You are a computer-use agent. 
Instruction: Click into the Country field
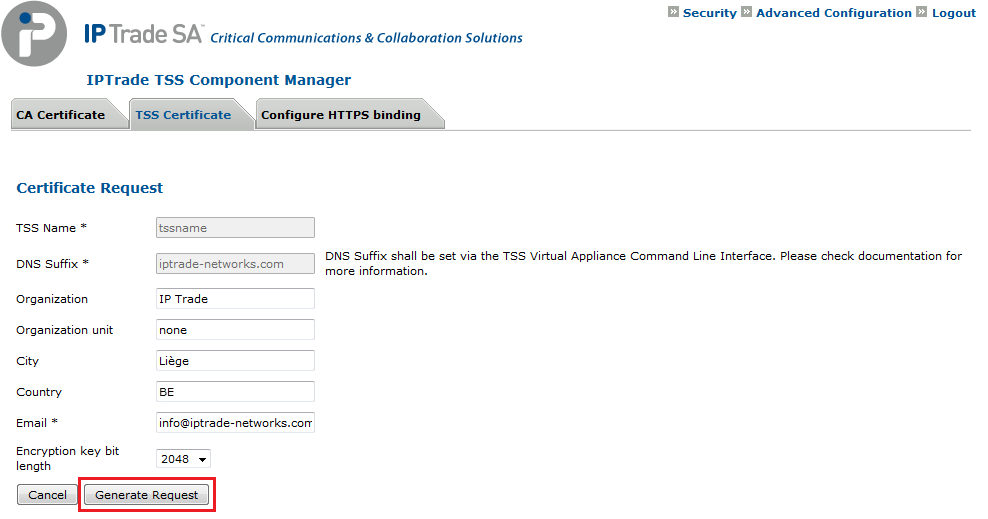point(235,392)
